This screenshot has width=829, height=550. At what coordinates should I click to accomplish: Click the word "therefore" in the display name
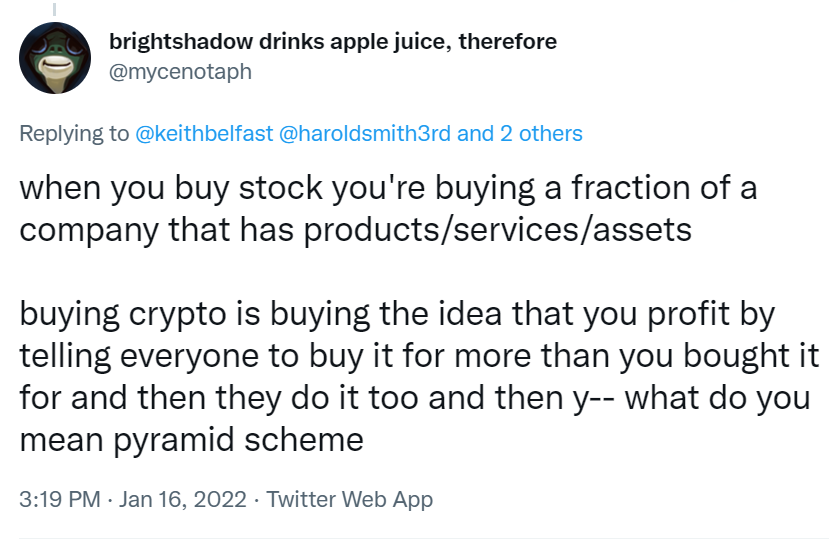coord(508,42)
